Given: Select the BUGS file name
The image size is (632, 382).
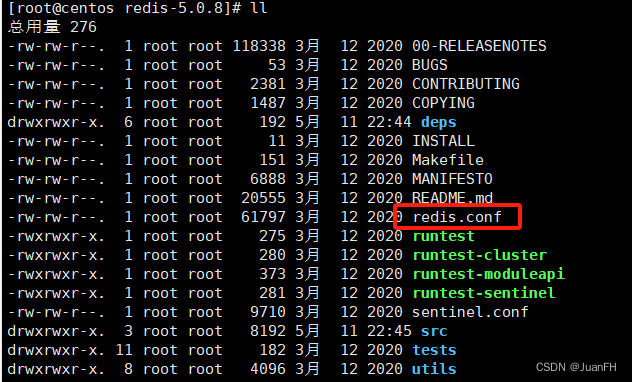Looking at the screenshot, I should pyautogui.click(x=430, y=65).
